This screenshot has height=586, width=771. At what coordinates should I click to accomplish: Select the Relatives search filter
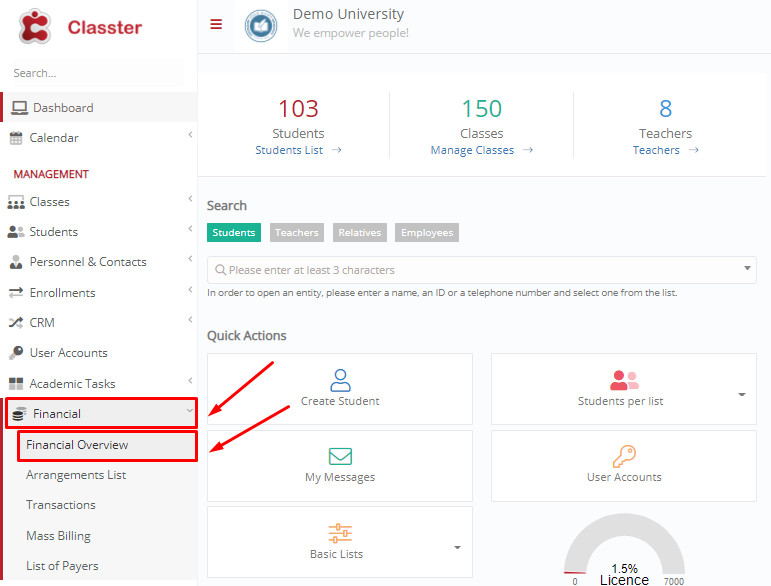pyautogui.click(x=359, y=233)
